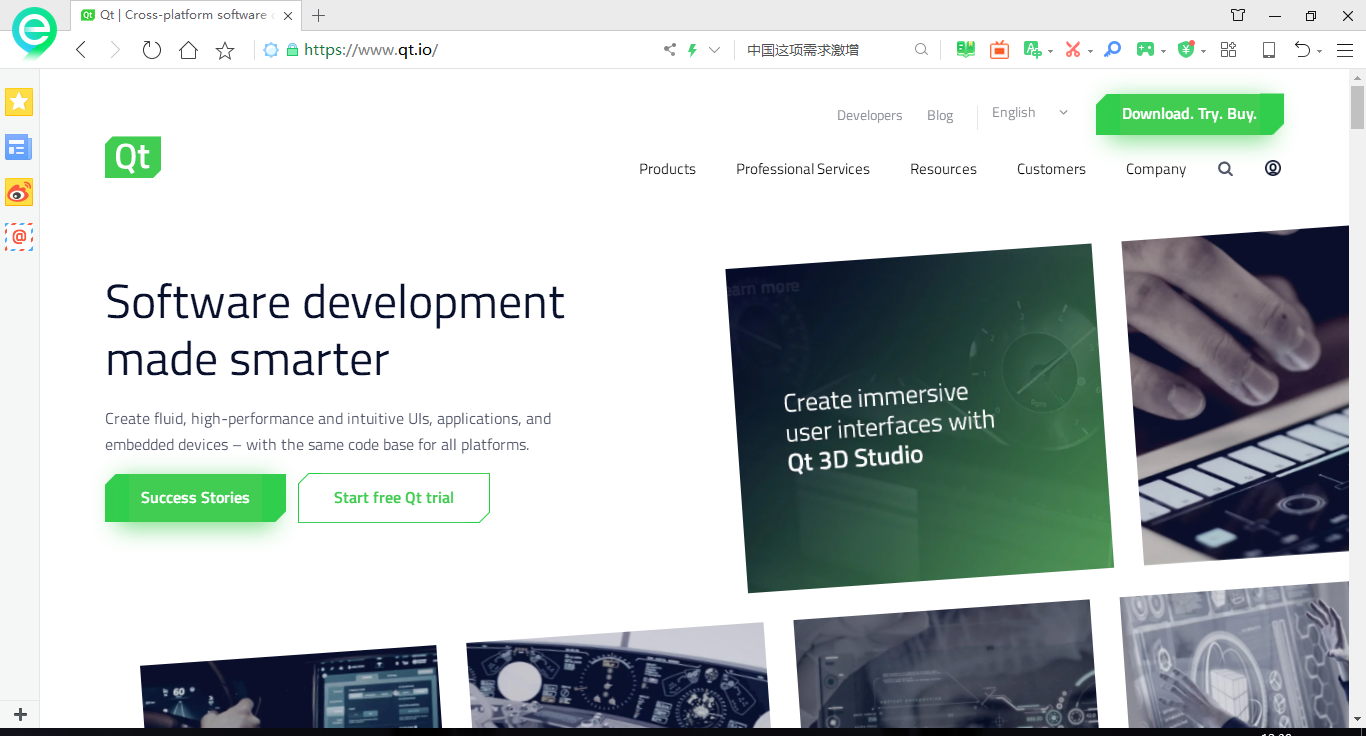Expand the arrow beside the yen shield icon

pyautogui.click(x=1203, y=51)
